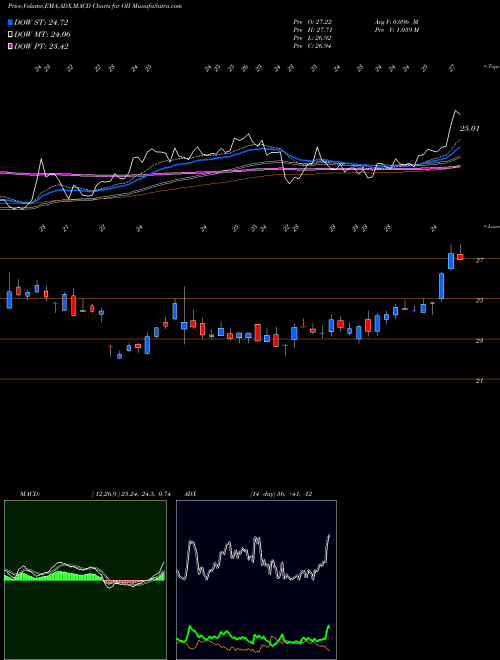
Task: Click the ADX indicator panel
Action: [x=256, y=580]
